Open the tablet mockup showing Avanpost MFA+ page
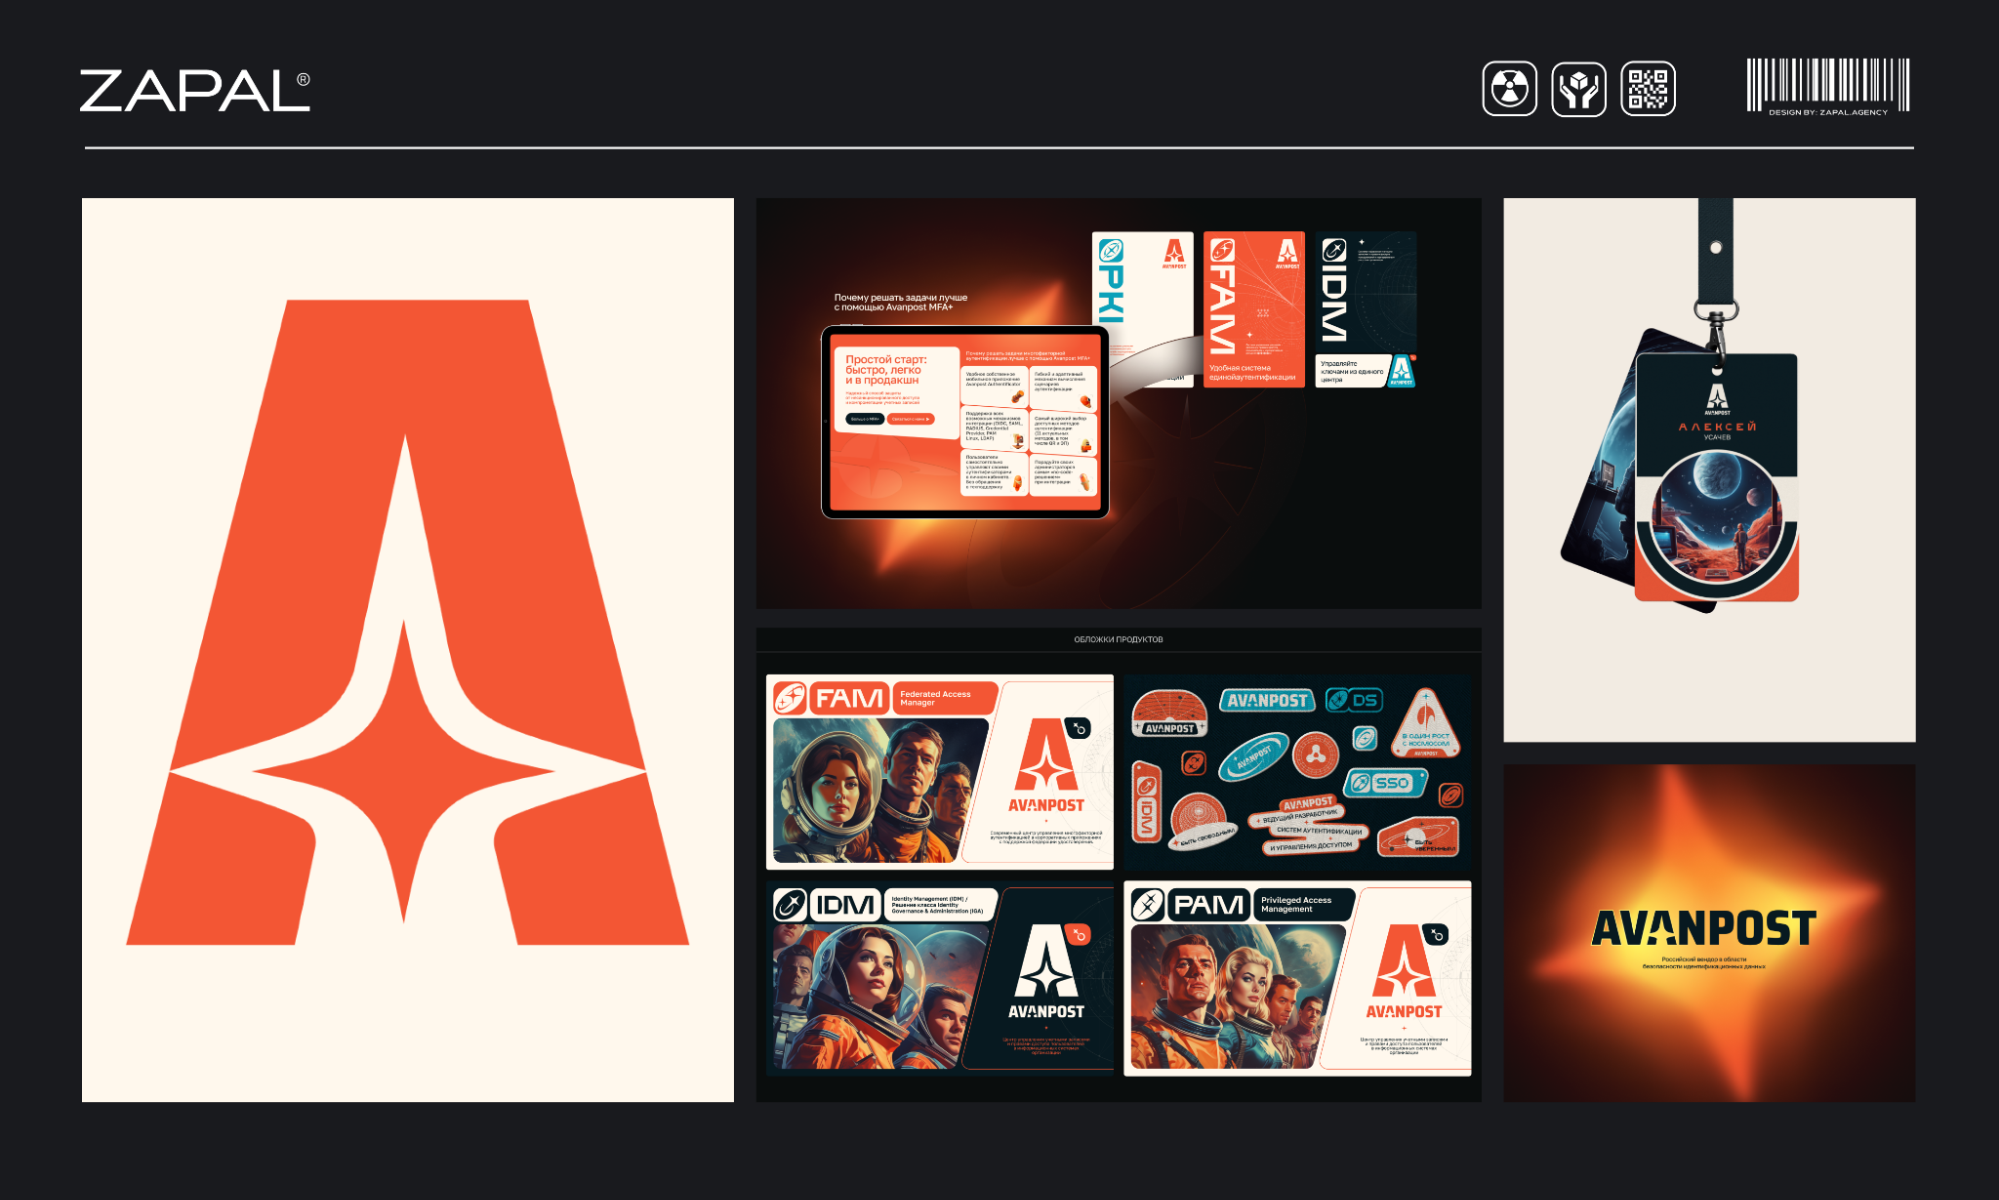The image size is (1999, 1200). click(x=965, y=421)
